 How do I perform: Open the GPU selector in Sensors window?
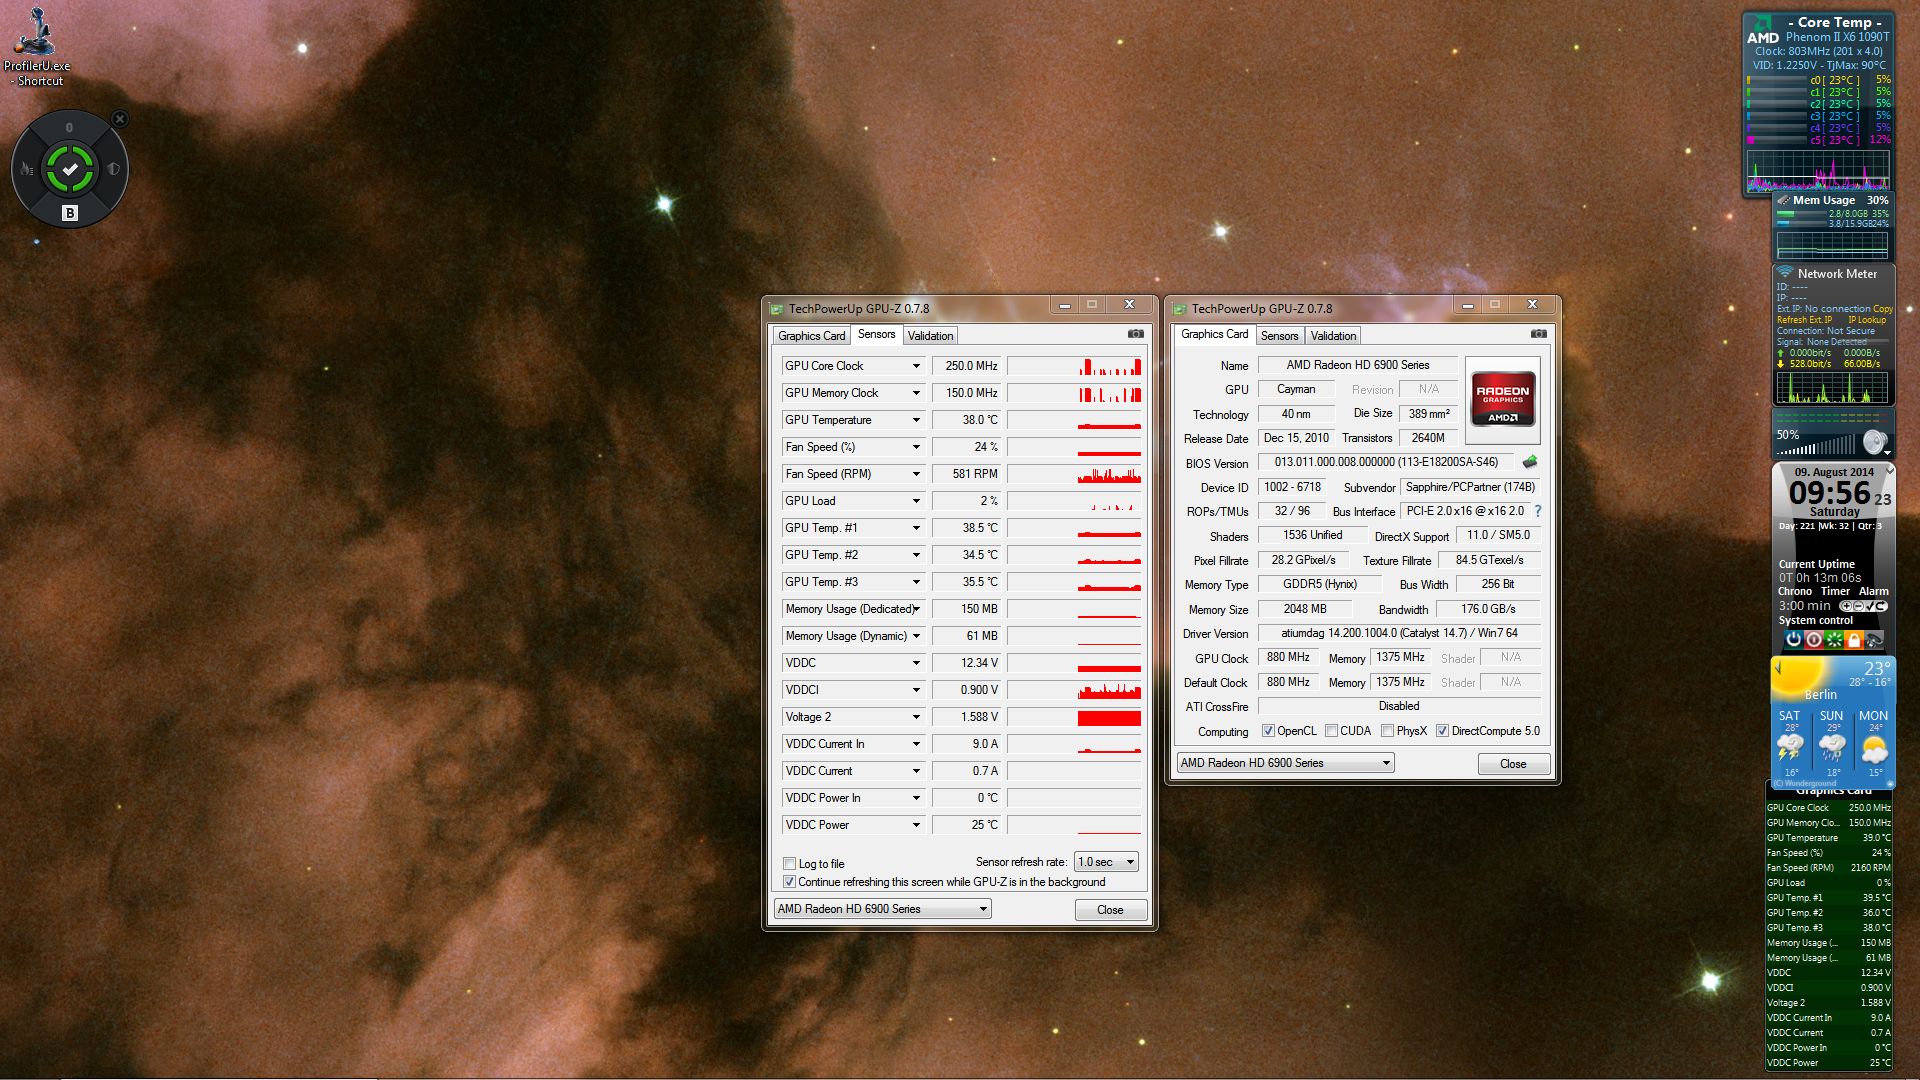coord(882,909)
